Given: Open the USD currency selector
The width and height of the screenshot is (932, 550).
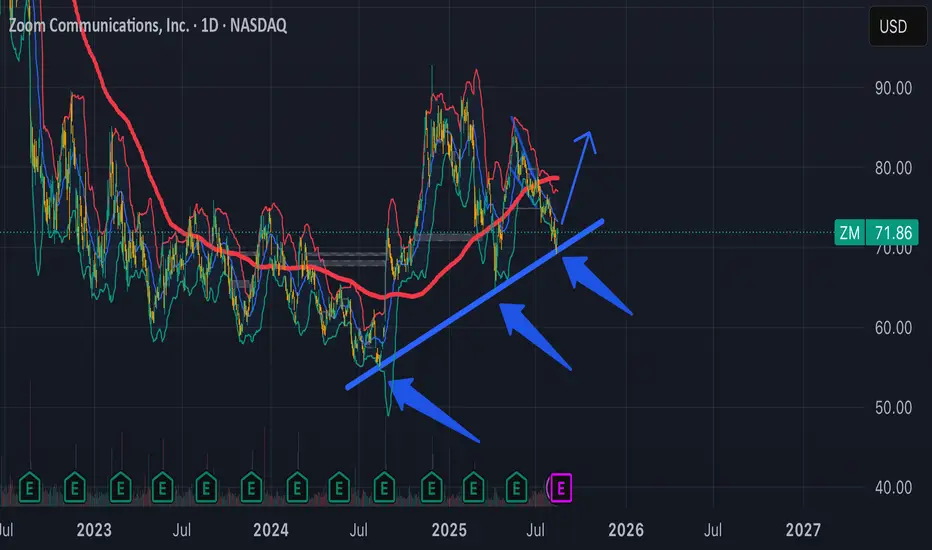Looking at the screenshot, I should pos(898,26).
